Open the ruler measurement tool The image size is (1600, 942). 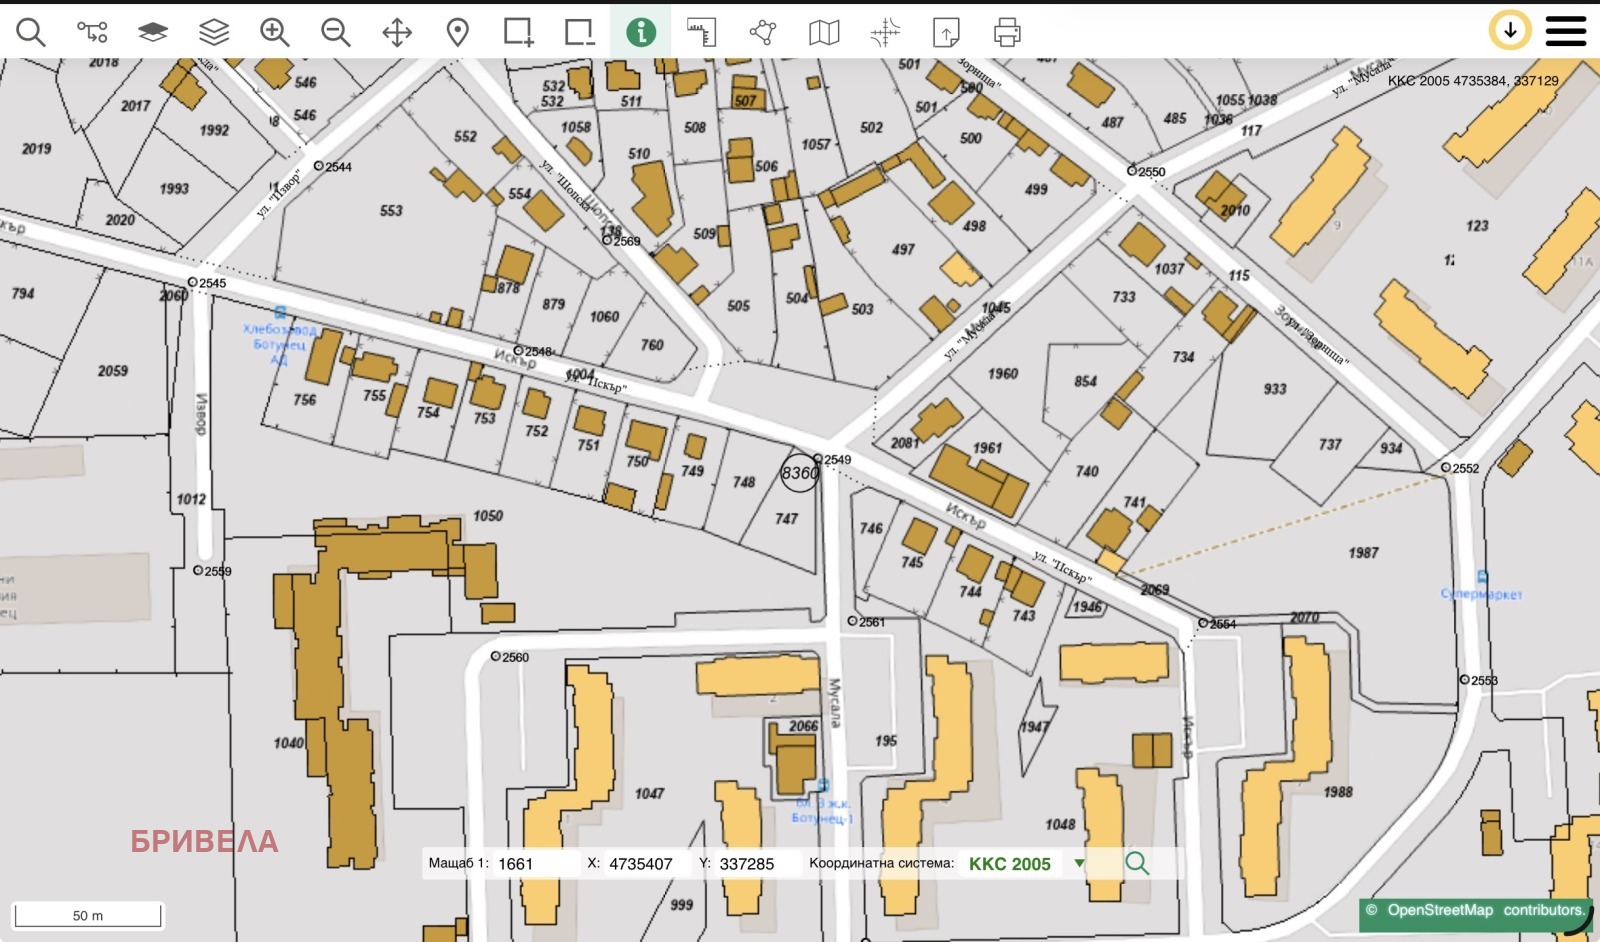point(701,32)
